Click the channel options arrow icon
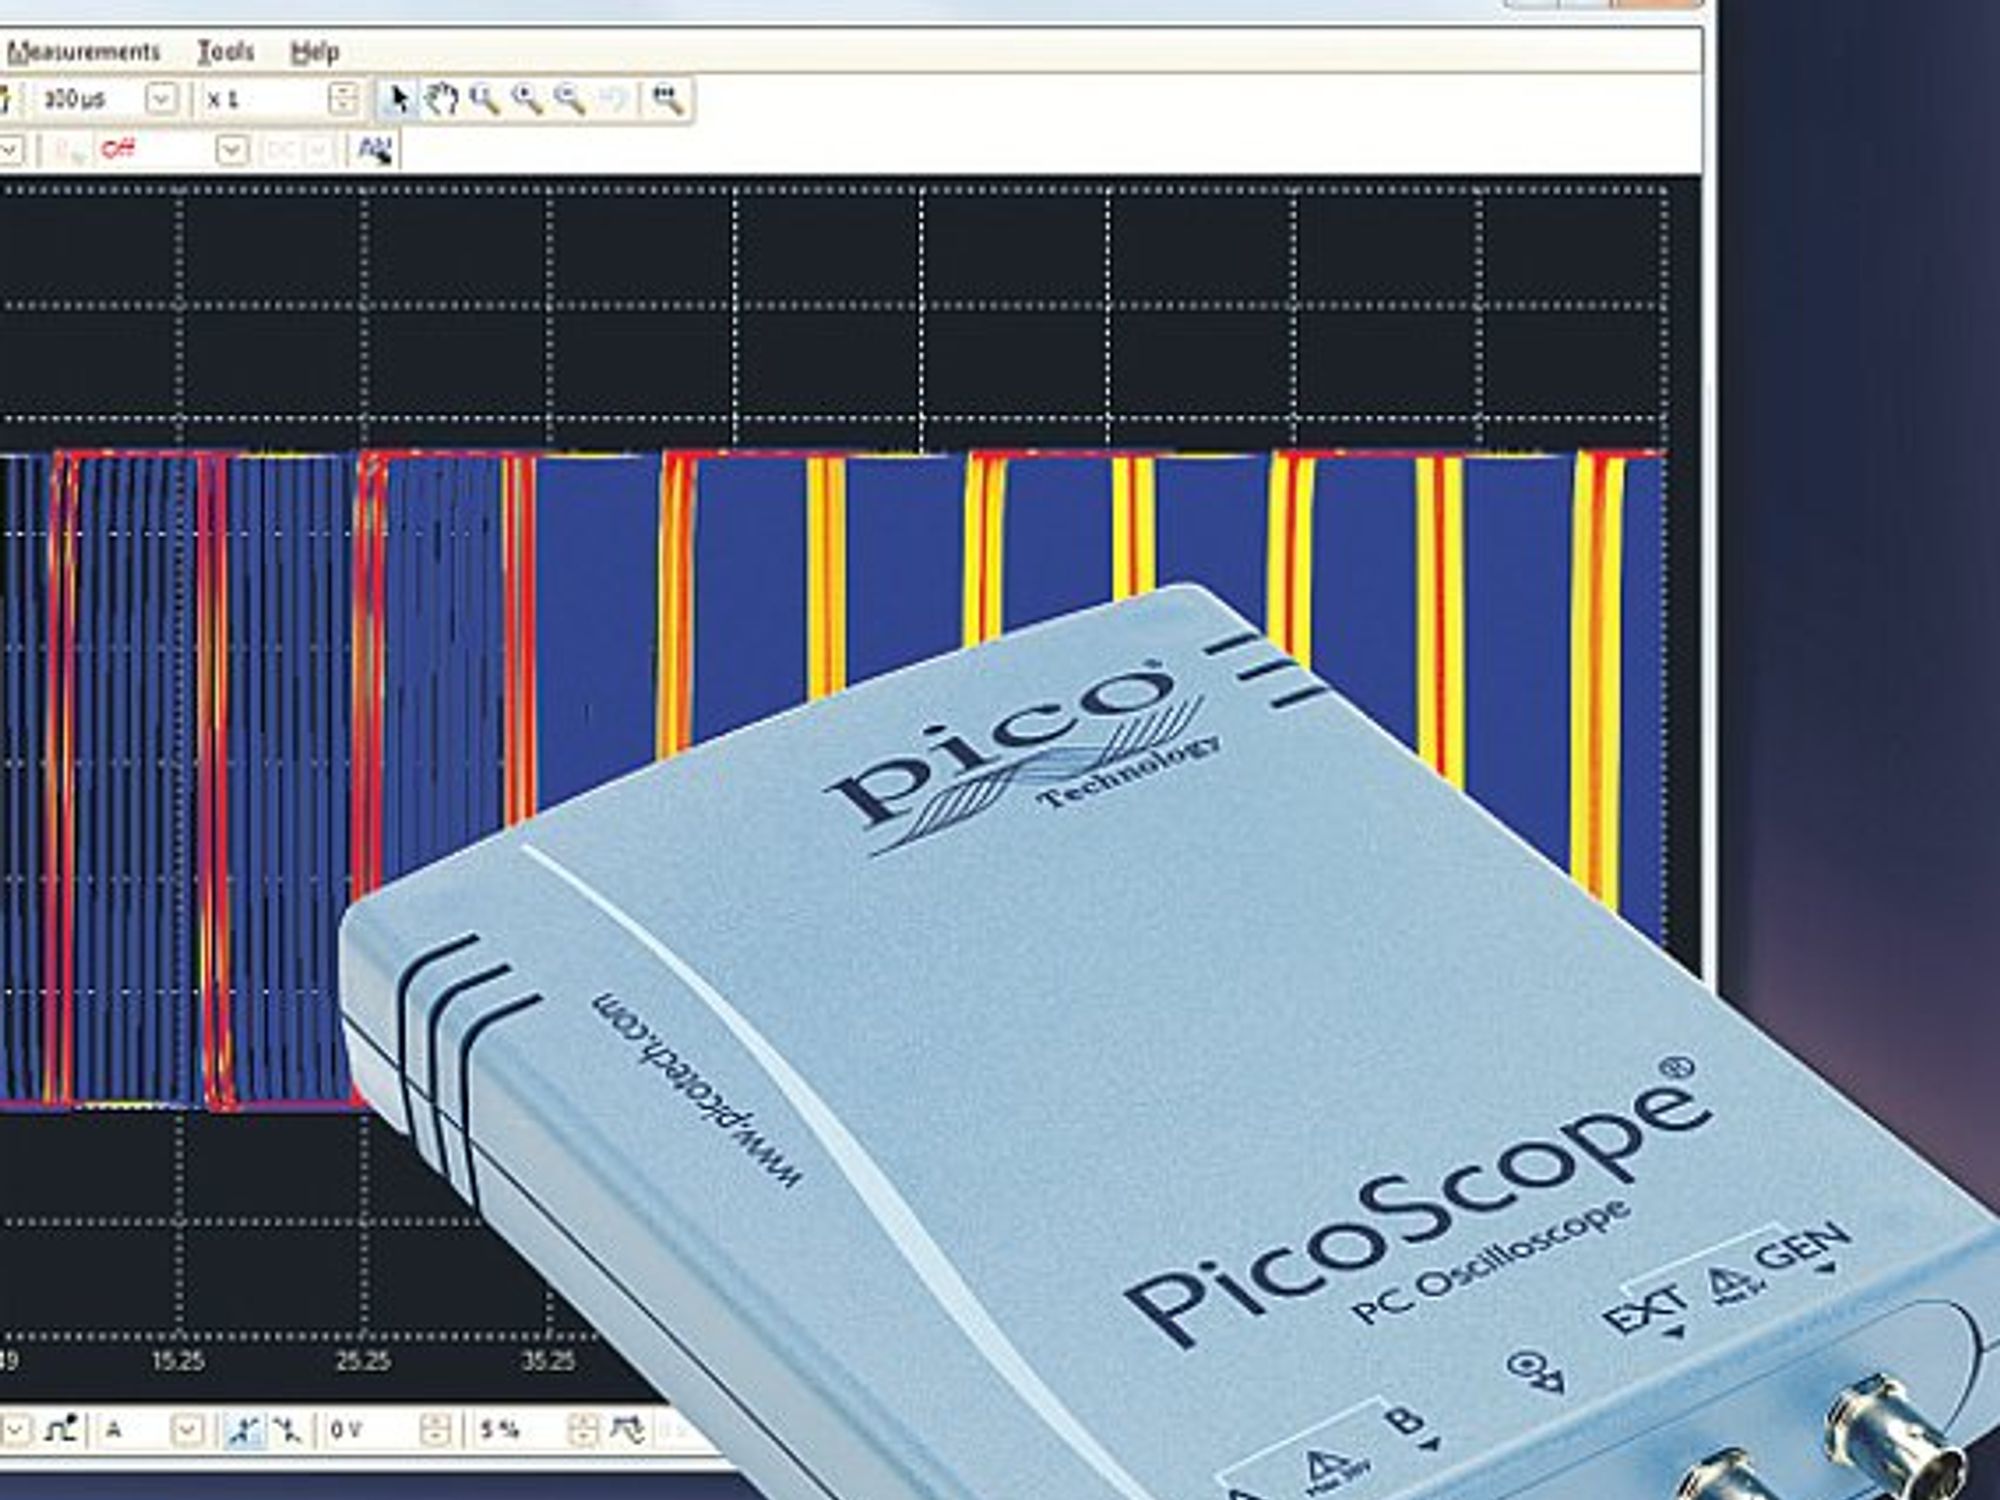Image resolution: width=2000 pixels, height=1500 pixels. coord(374,150)
